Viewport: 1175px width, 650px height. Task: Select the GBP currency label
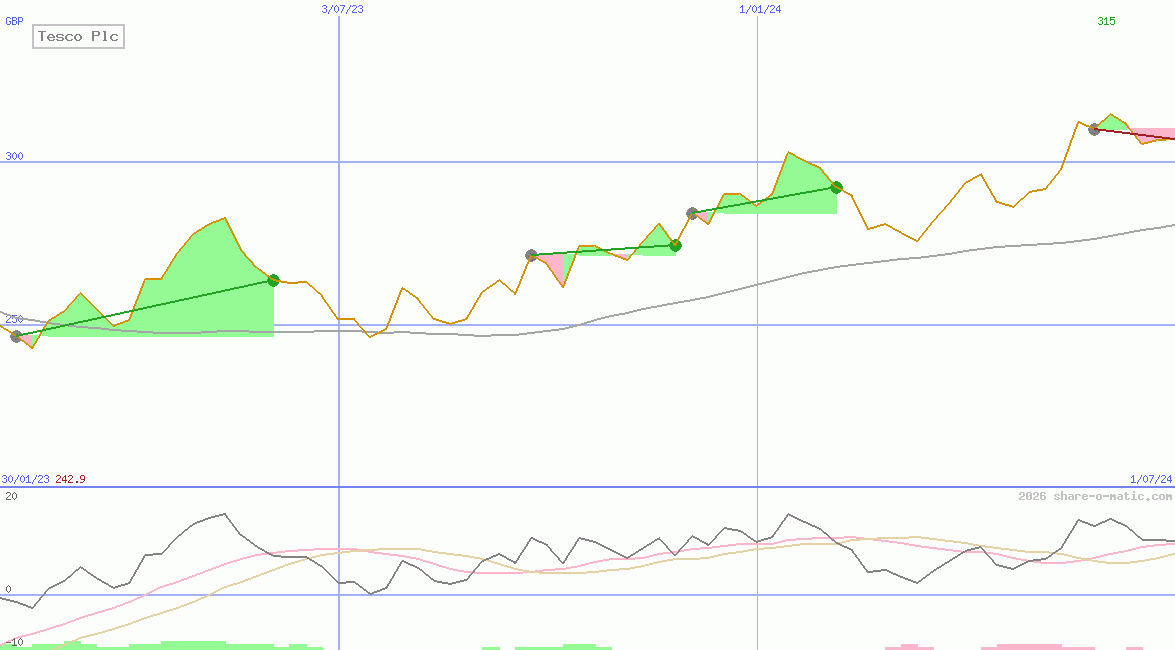pos(14,21)
